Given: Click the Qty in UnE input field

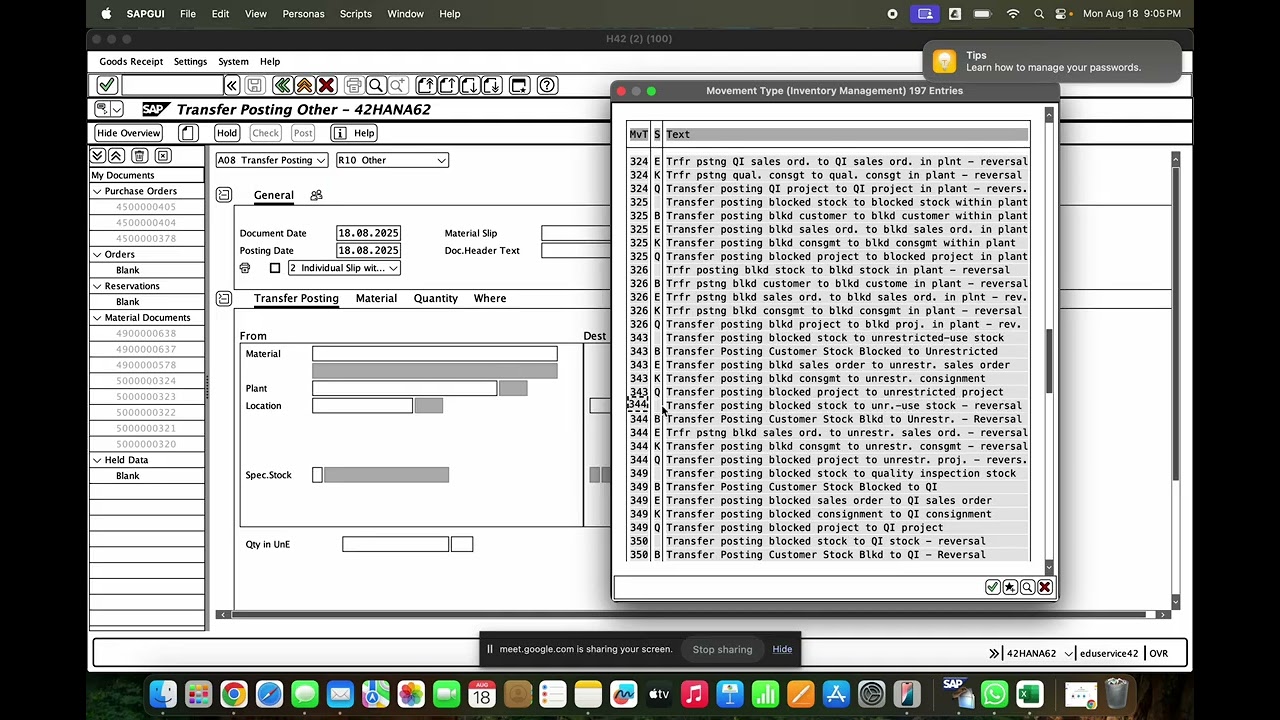Looking at the screenshot, I should pyautogui.click(x=395, y=544).
